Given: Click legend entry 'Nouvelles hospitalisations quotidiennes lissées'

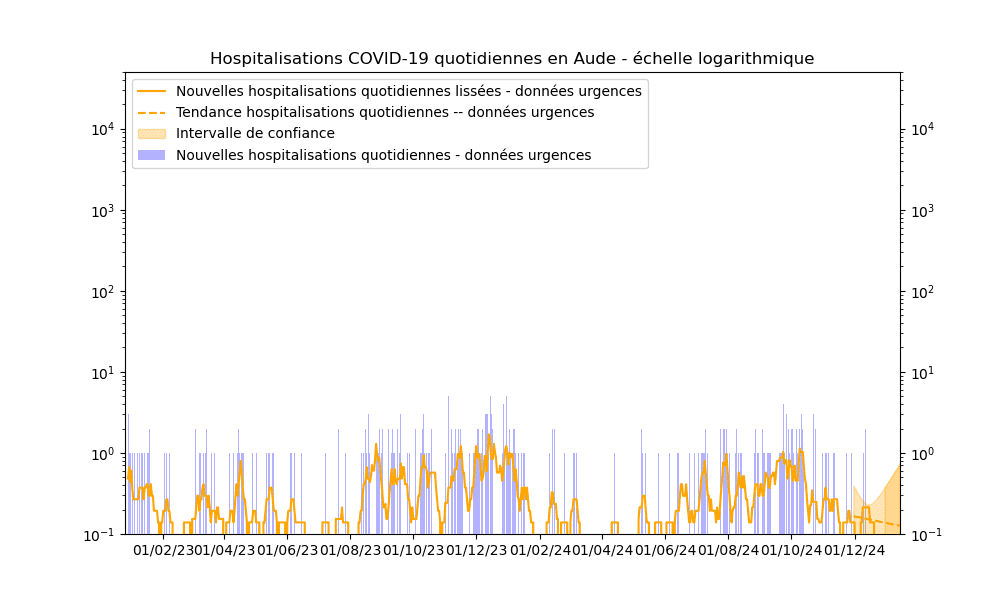Looking at the screenshot, I should click(x=409, y=91).
